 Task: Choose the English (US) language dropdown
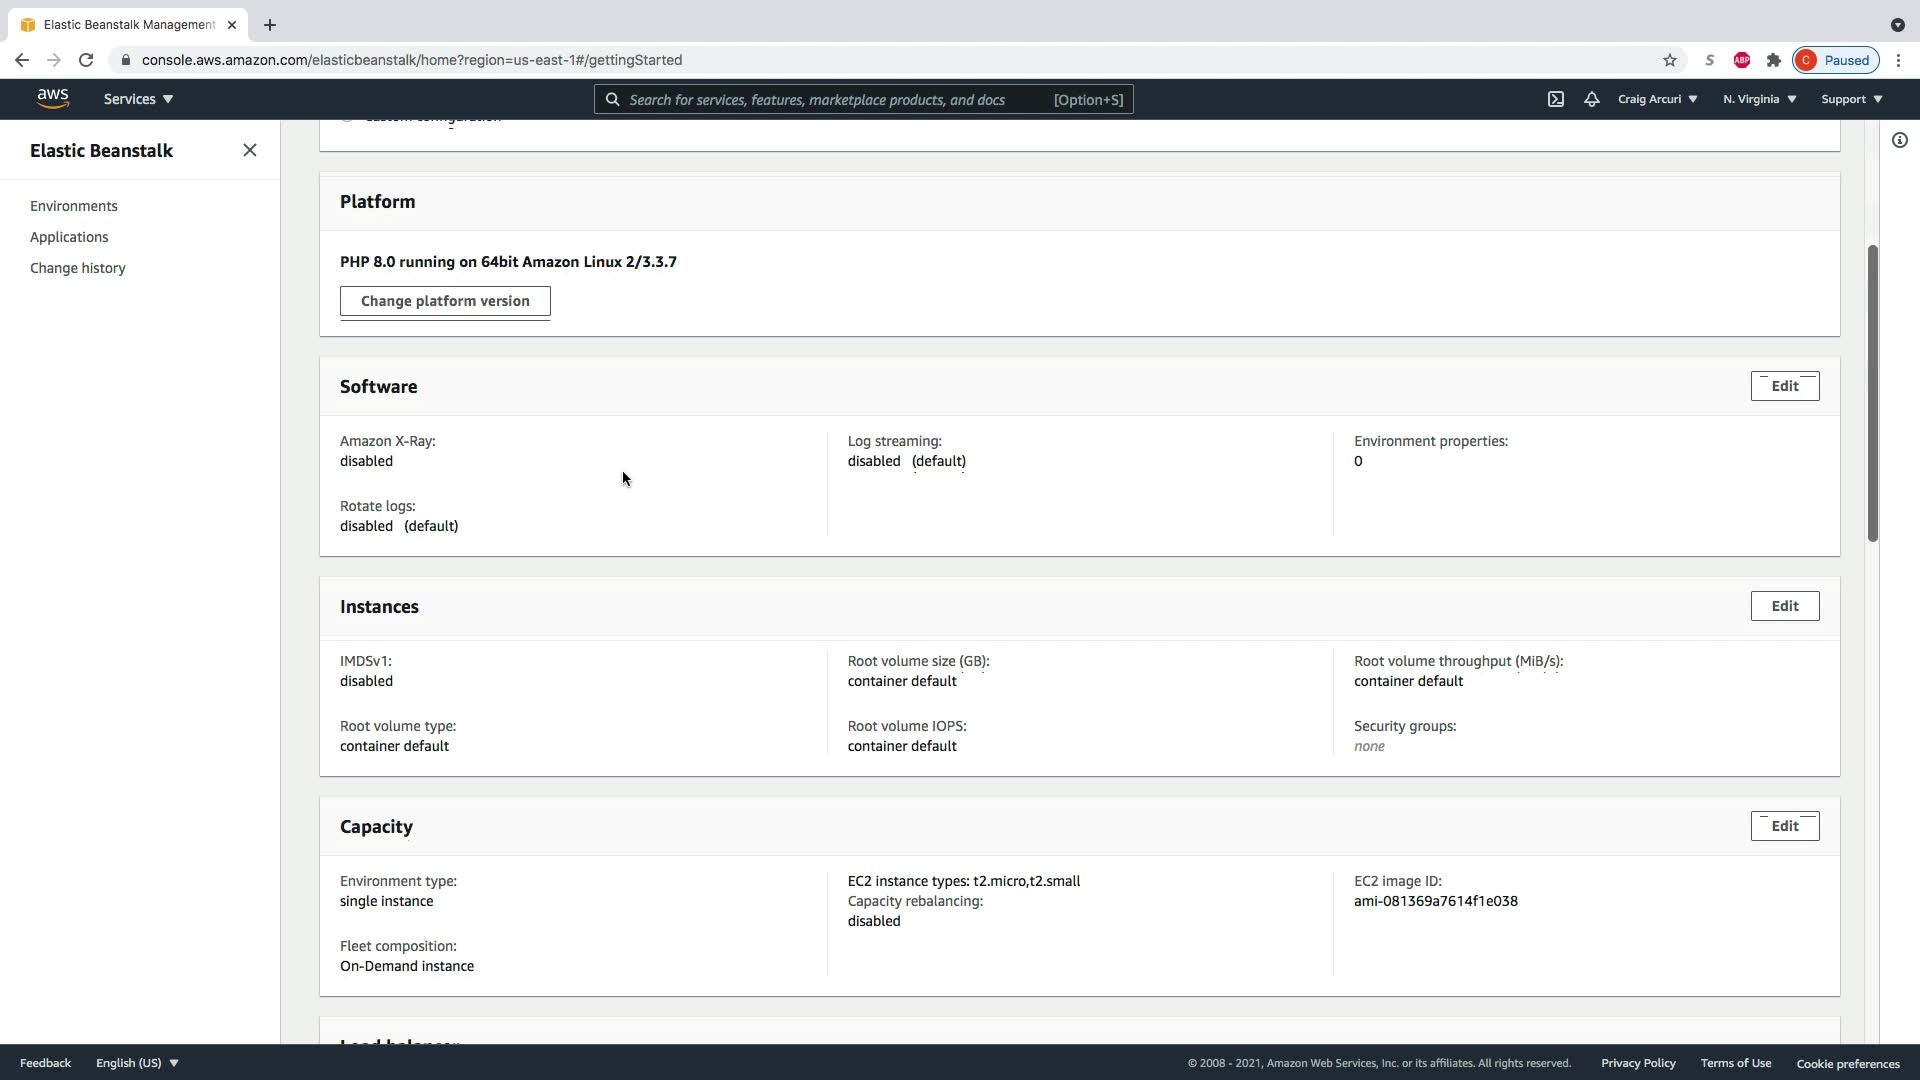137,1063
